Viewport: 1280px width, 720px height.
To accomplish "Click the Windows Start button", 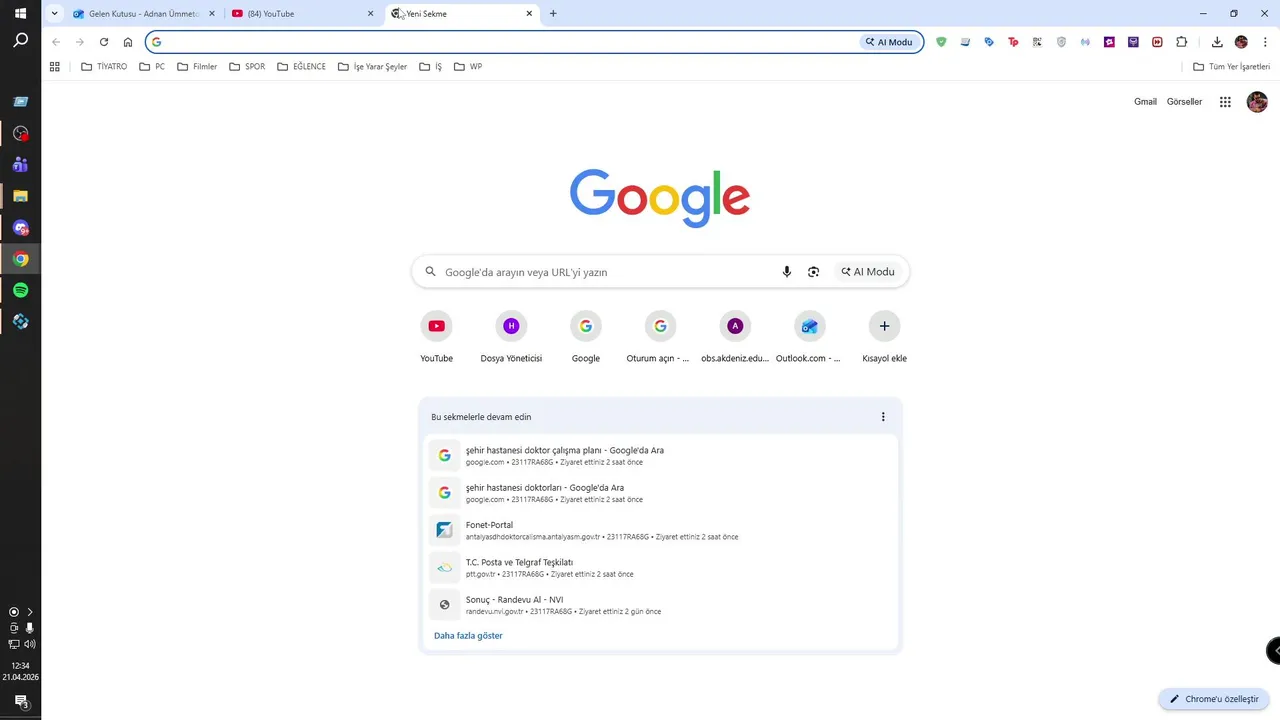I will tap(21, 13).
